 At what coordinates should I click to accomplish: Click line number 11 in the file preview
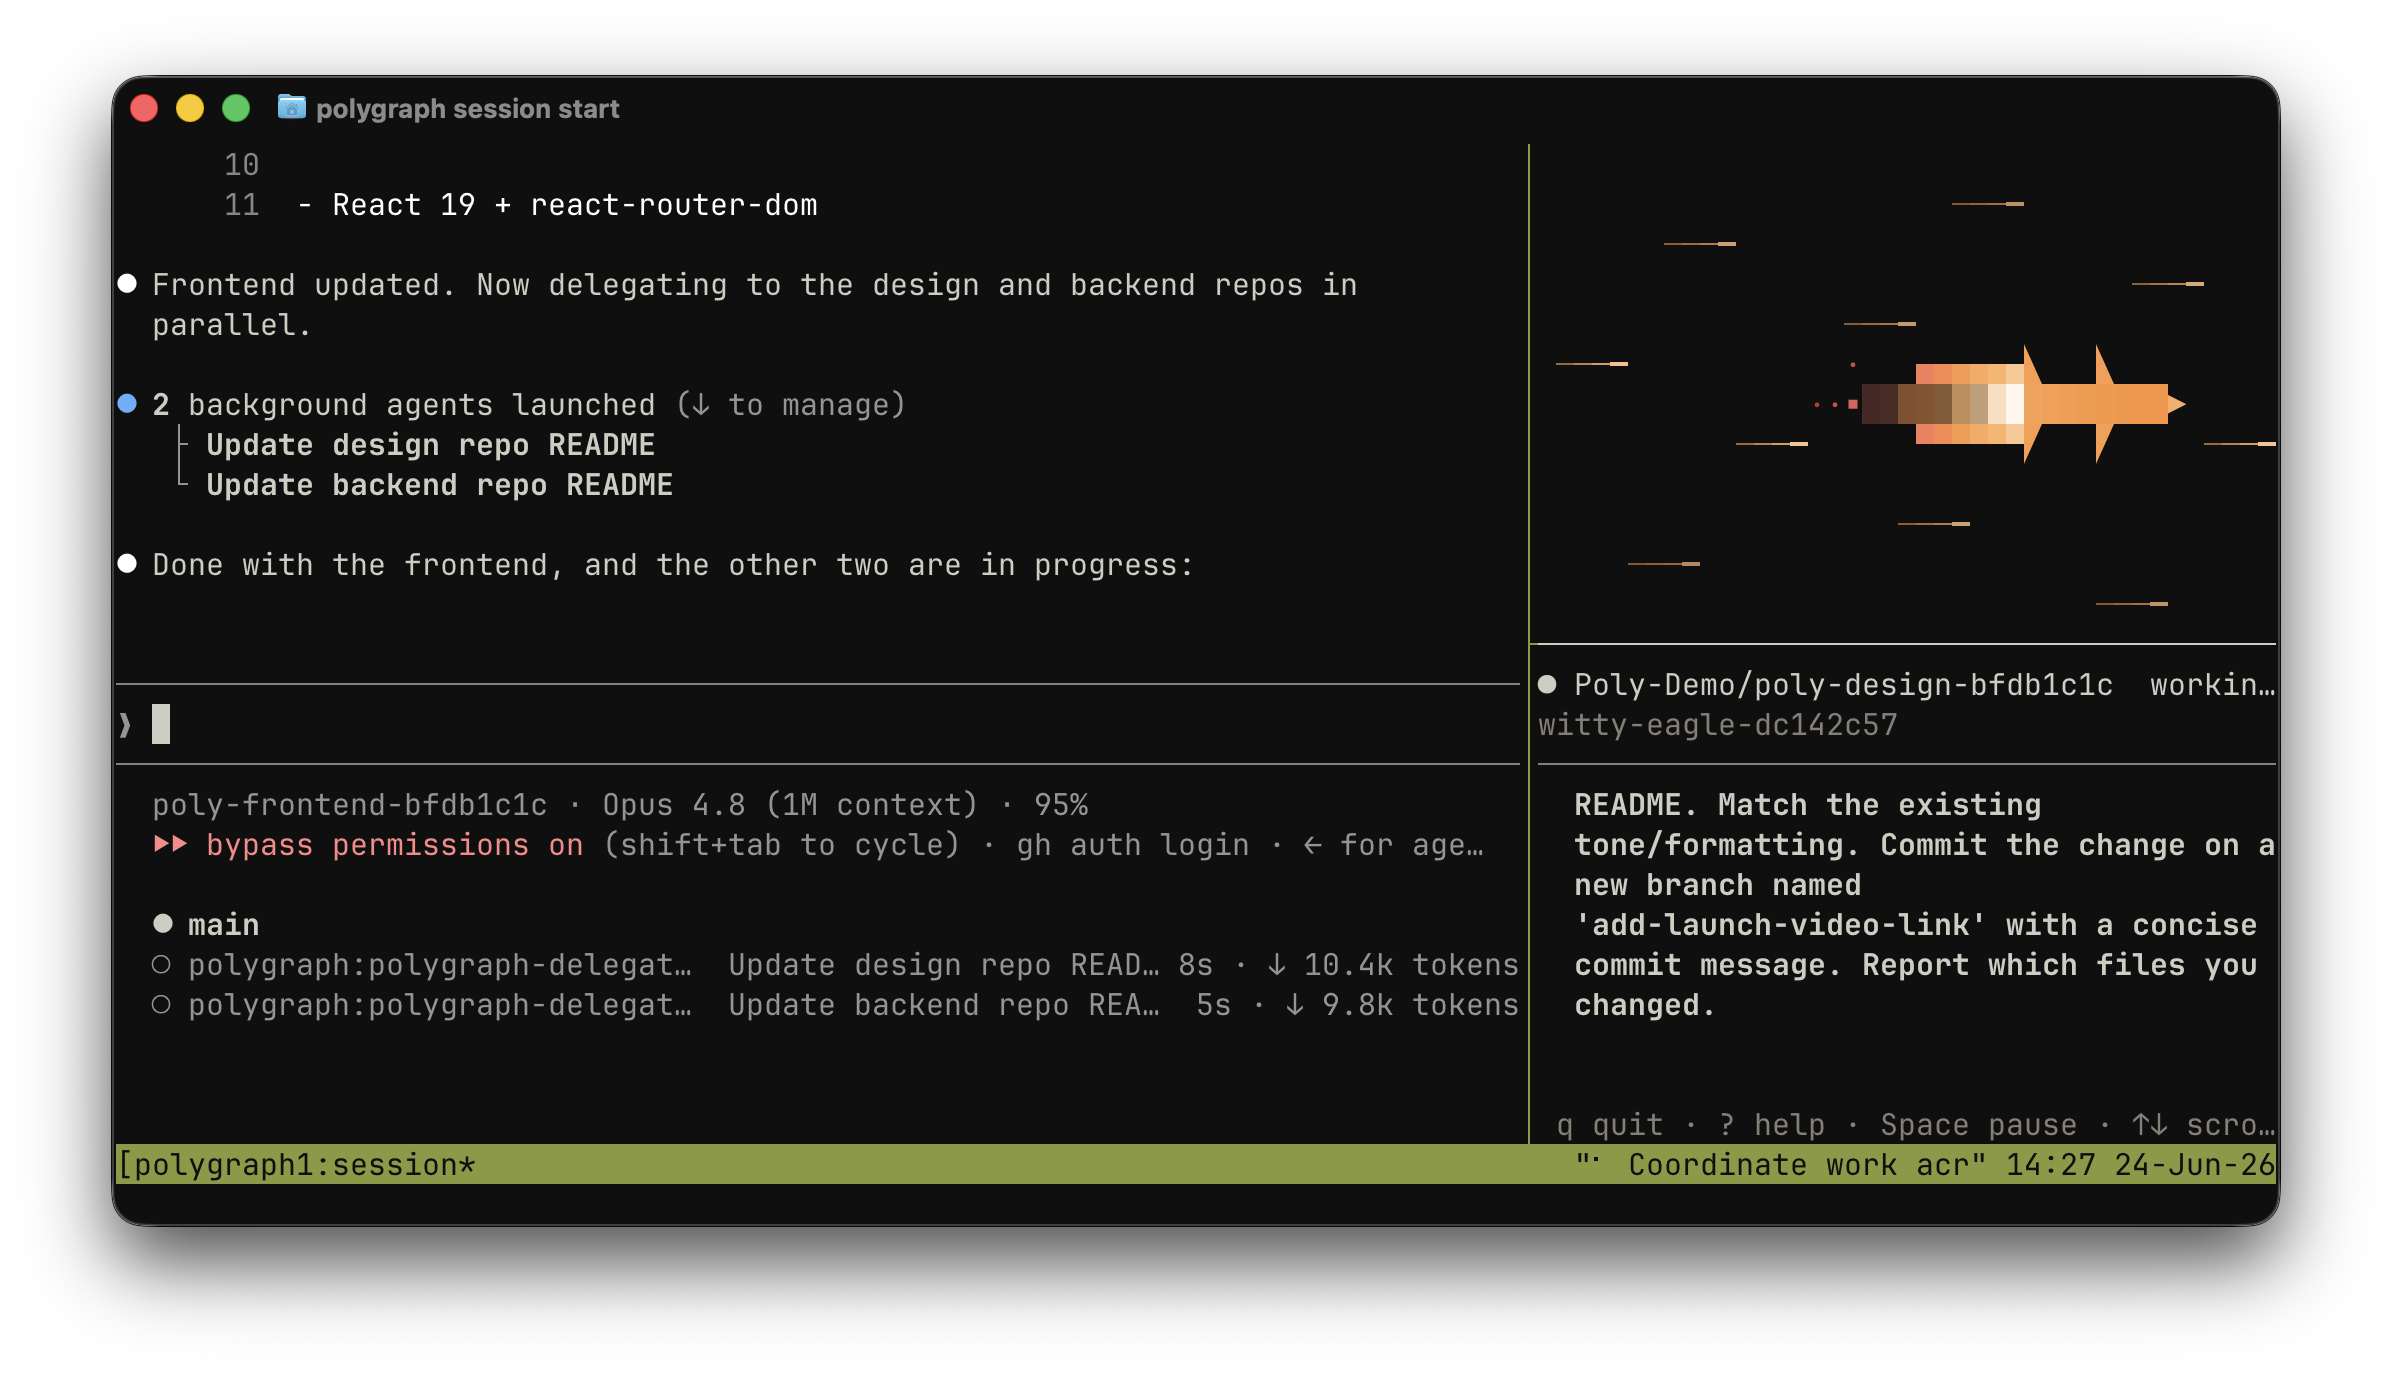coord(241,205)
